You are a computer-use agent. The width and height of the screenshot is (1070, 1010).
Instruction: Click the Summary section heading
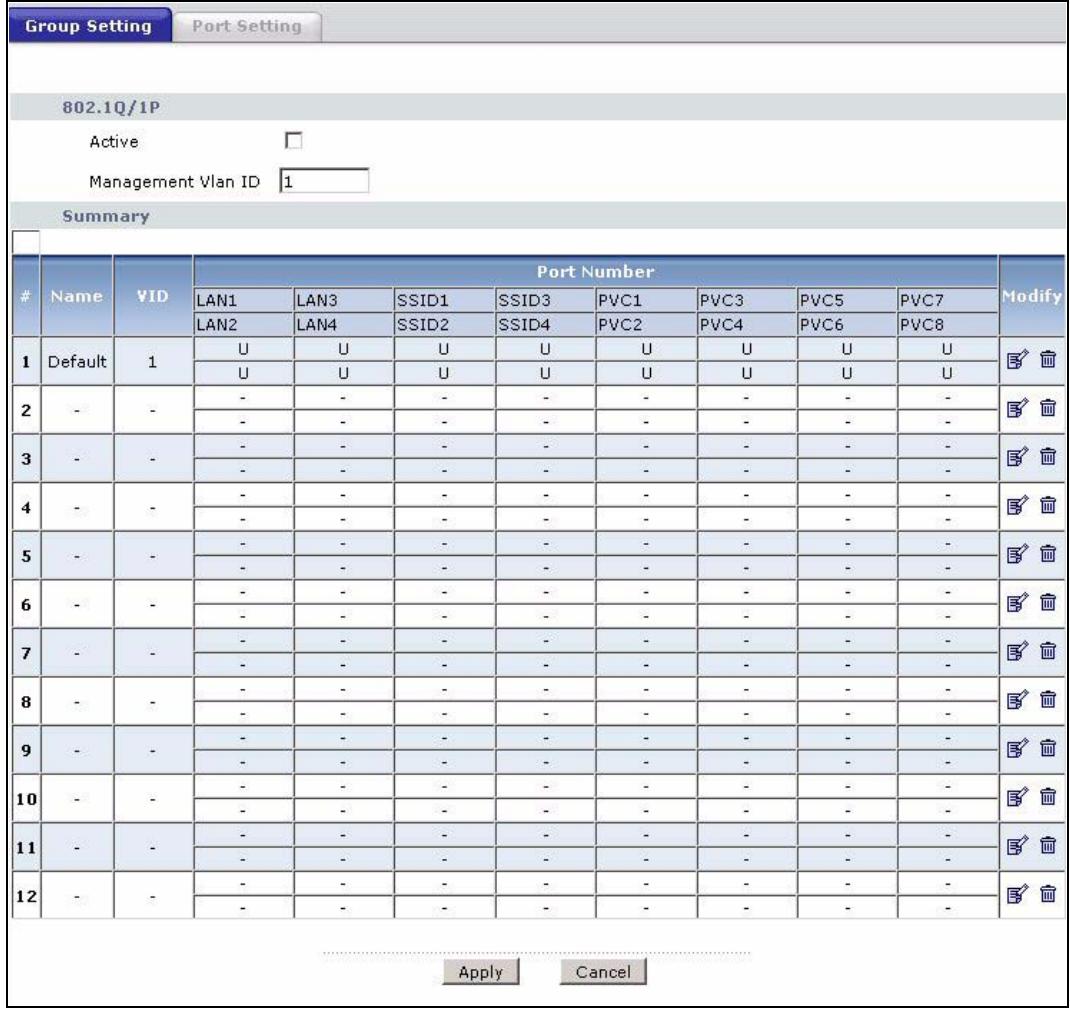coord(106,216)
